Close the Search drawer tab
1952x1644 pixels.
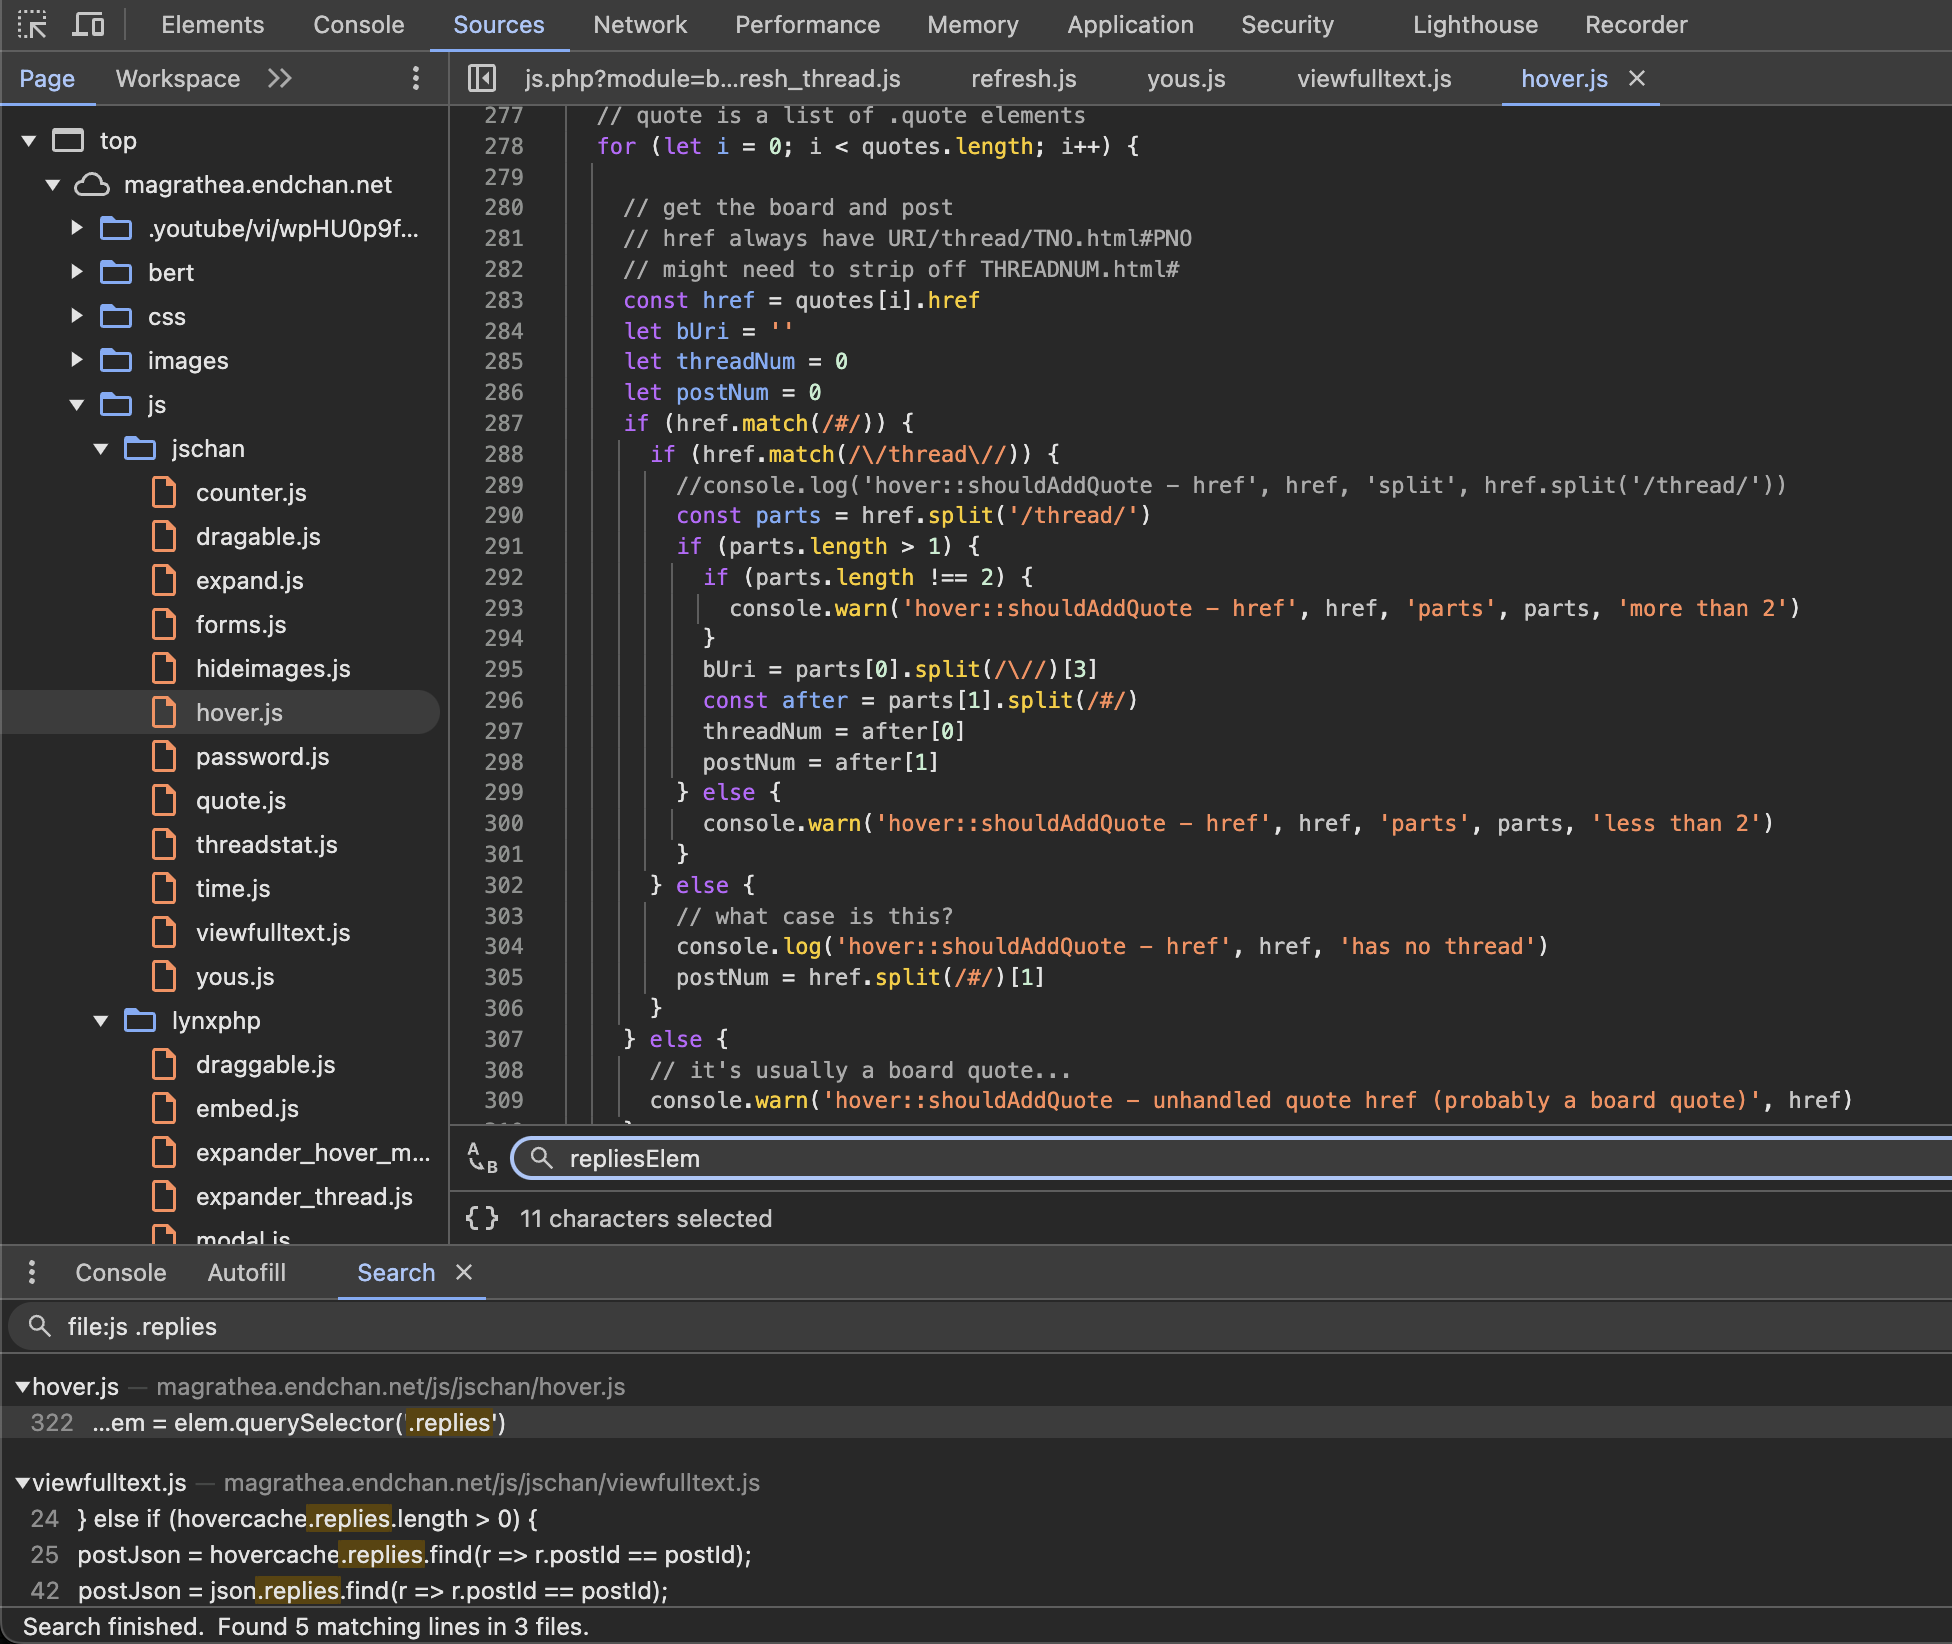click(464, 1272)
